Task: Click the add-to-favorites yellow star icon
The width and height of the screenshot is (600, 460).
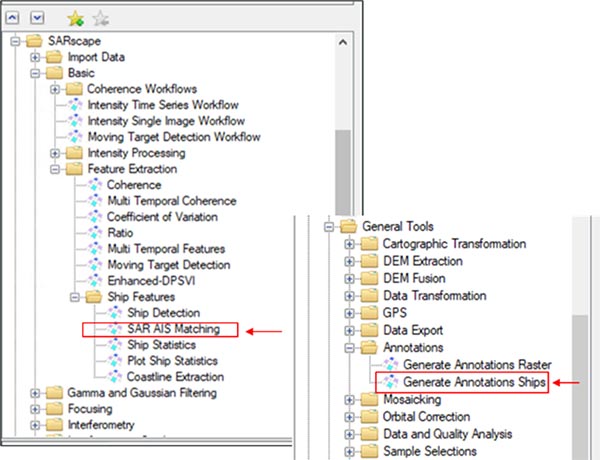Action: point(75,18)
